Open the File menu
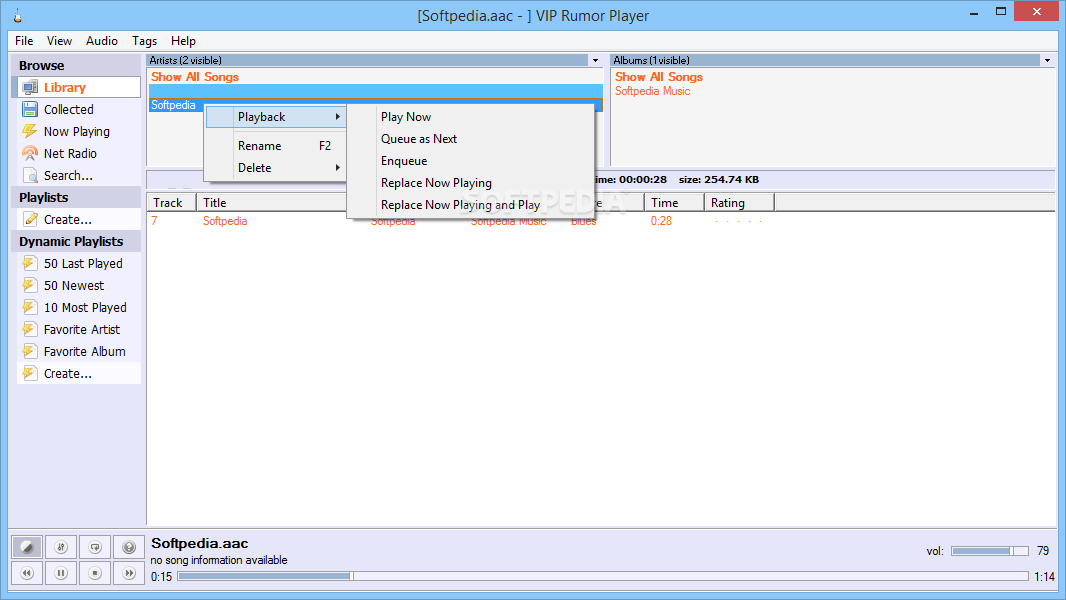Image resolution: width=1066 pixels, height=600 pixels. 24,41
